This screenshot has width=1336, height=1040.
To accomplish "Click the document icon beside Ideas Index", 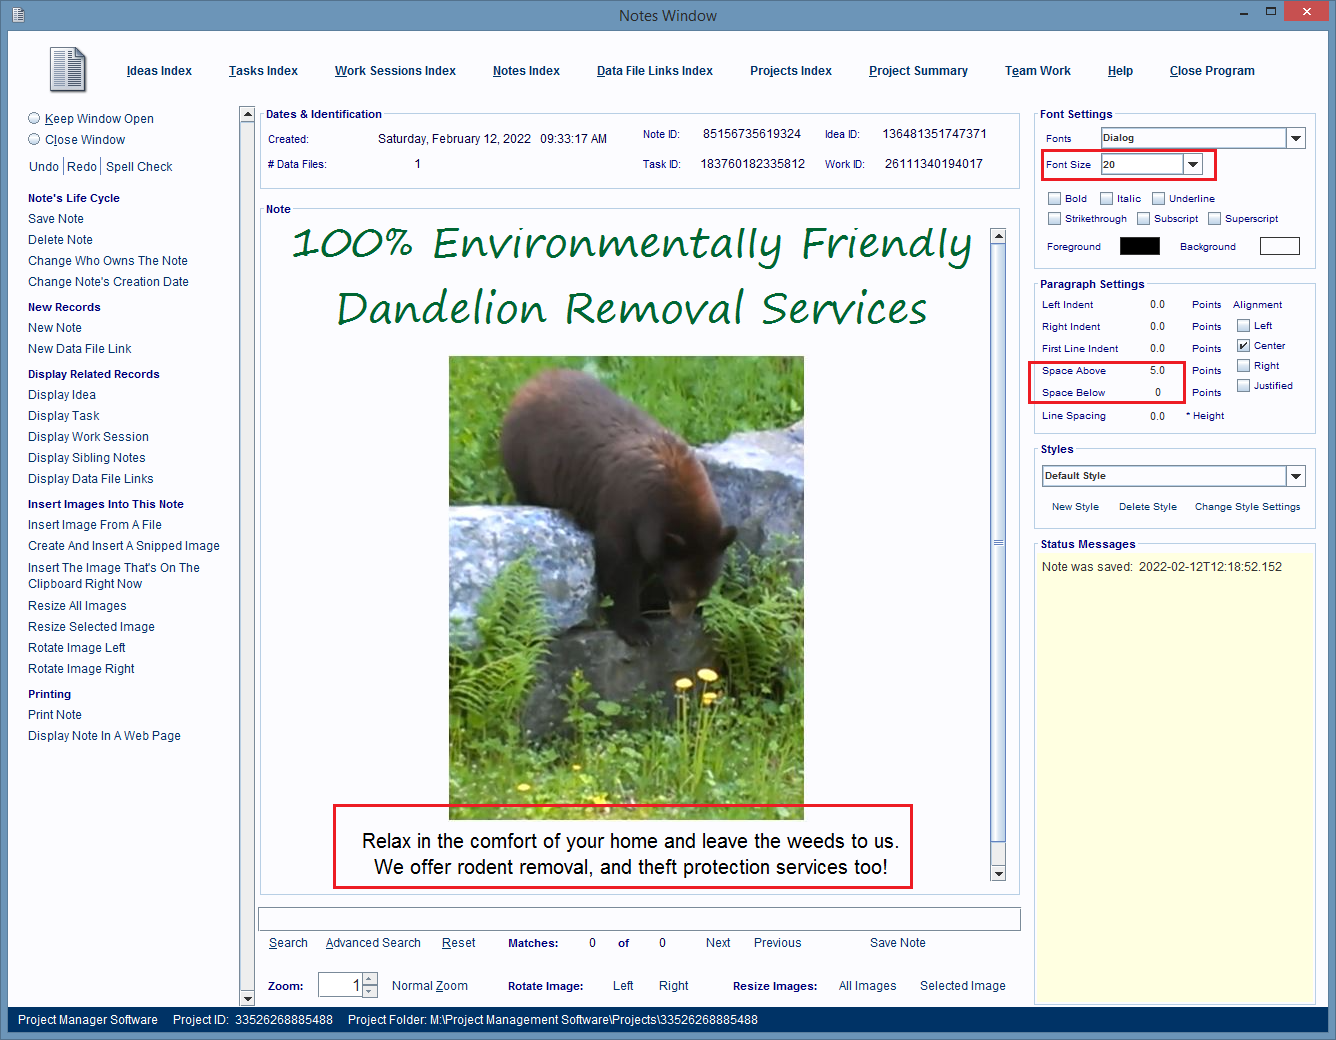I will (68, 70).
